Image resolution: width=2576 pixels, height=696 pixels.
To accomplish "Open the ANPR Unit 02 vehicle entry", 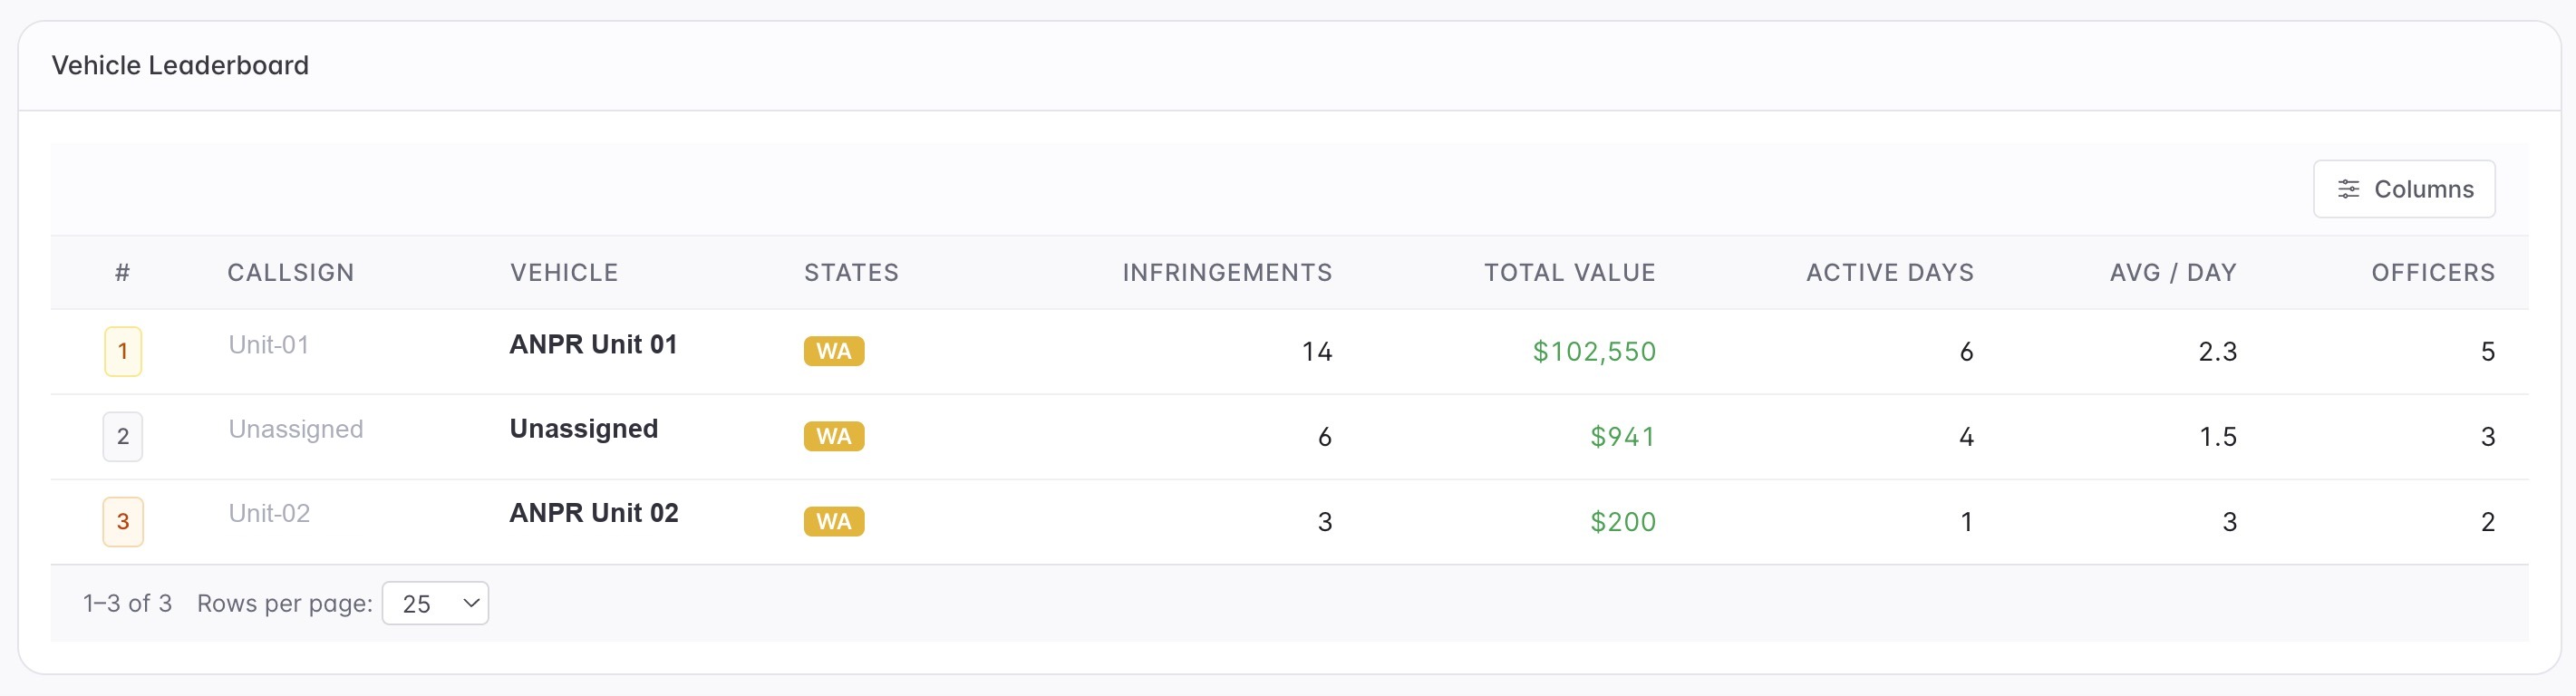I will [x=594, y=513].
